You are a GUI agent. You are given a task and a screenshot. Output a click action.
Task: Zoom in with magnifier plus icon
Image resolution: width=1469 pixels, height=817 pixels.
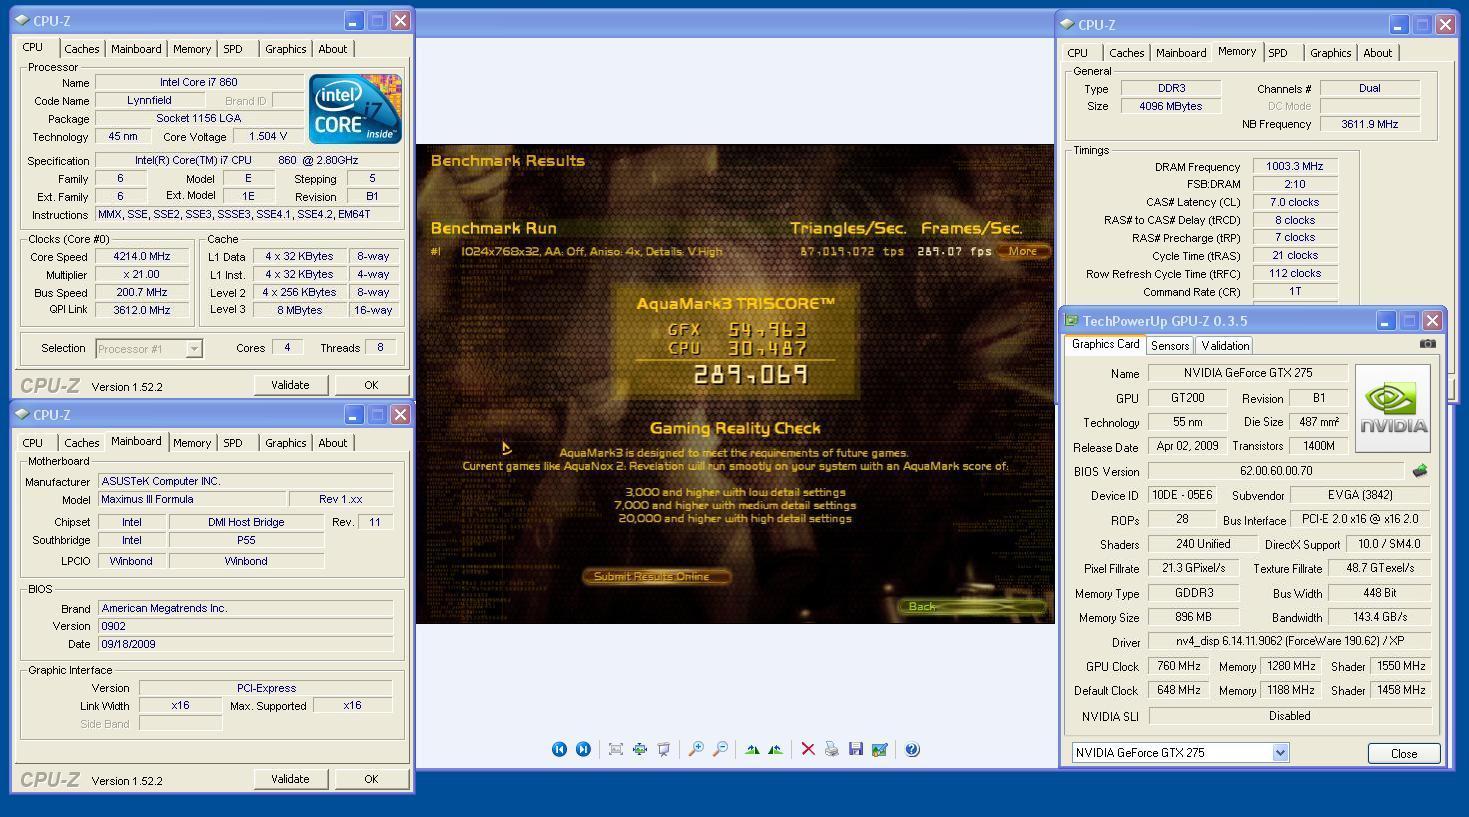[696, 749]
